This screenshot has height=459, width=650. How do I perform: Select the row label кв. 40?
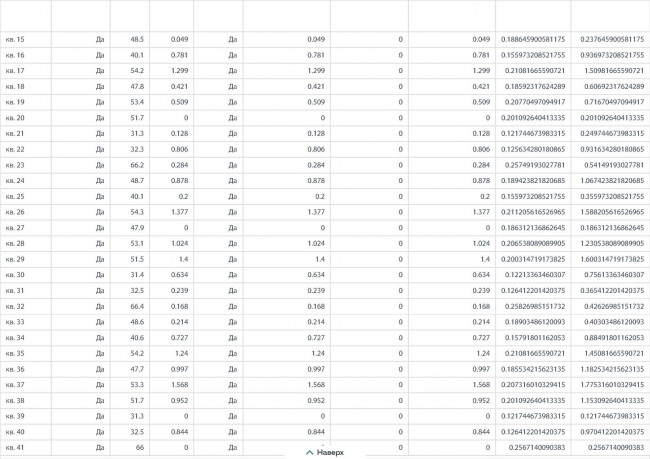coord(15,432)
